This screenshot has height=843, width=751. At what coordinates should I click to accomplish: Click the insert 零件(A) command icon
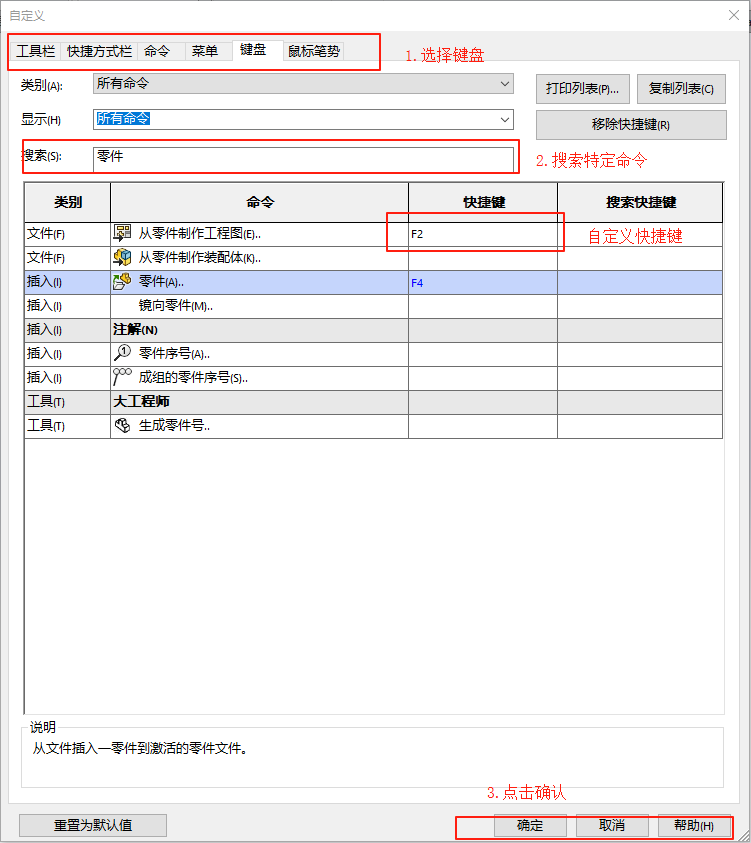[123, 281]
